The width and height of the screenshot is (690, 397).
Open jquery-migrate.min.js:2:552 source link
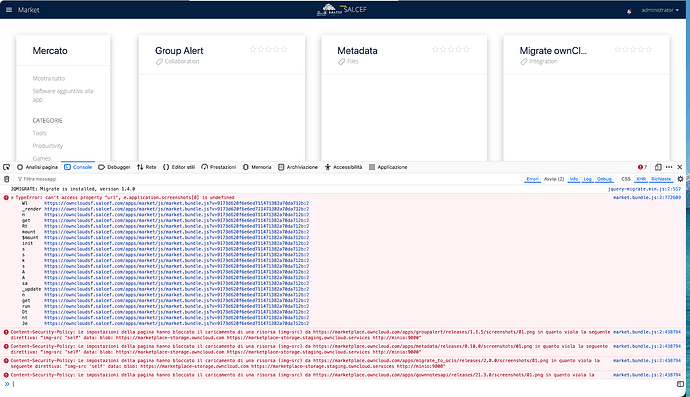click(x=644, y=189)
